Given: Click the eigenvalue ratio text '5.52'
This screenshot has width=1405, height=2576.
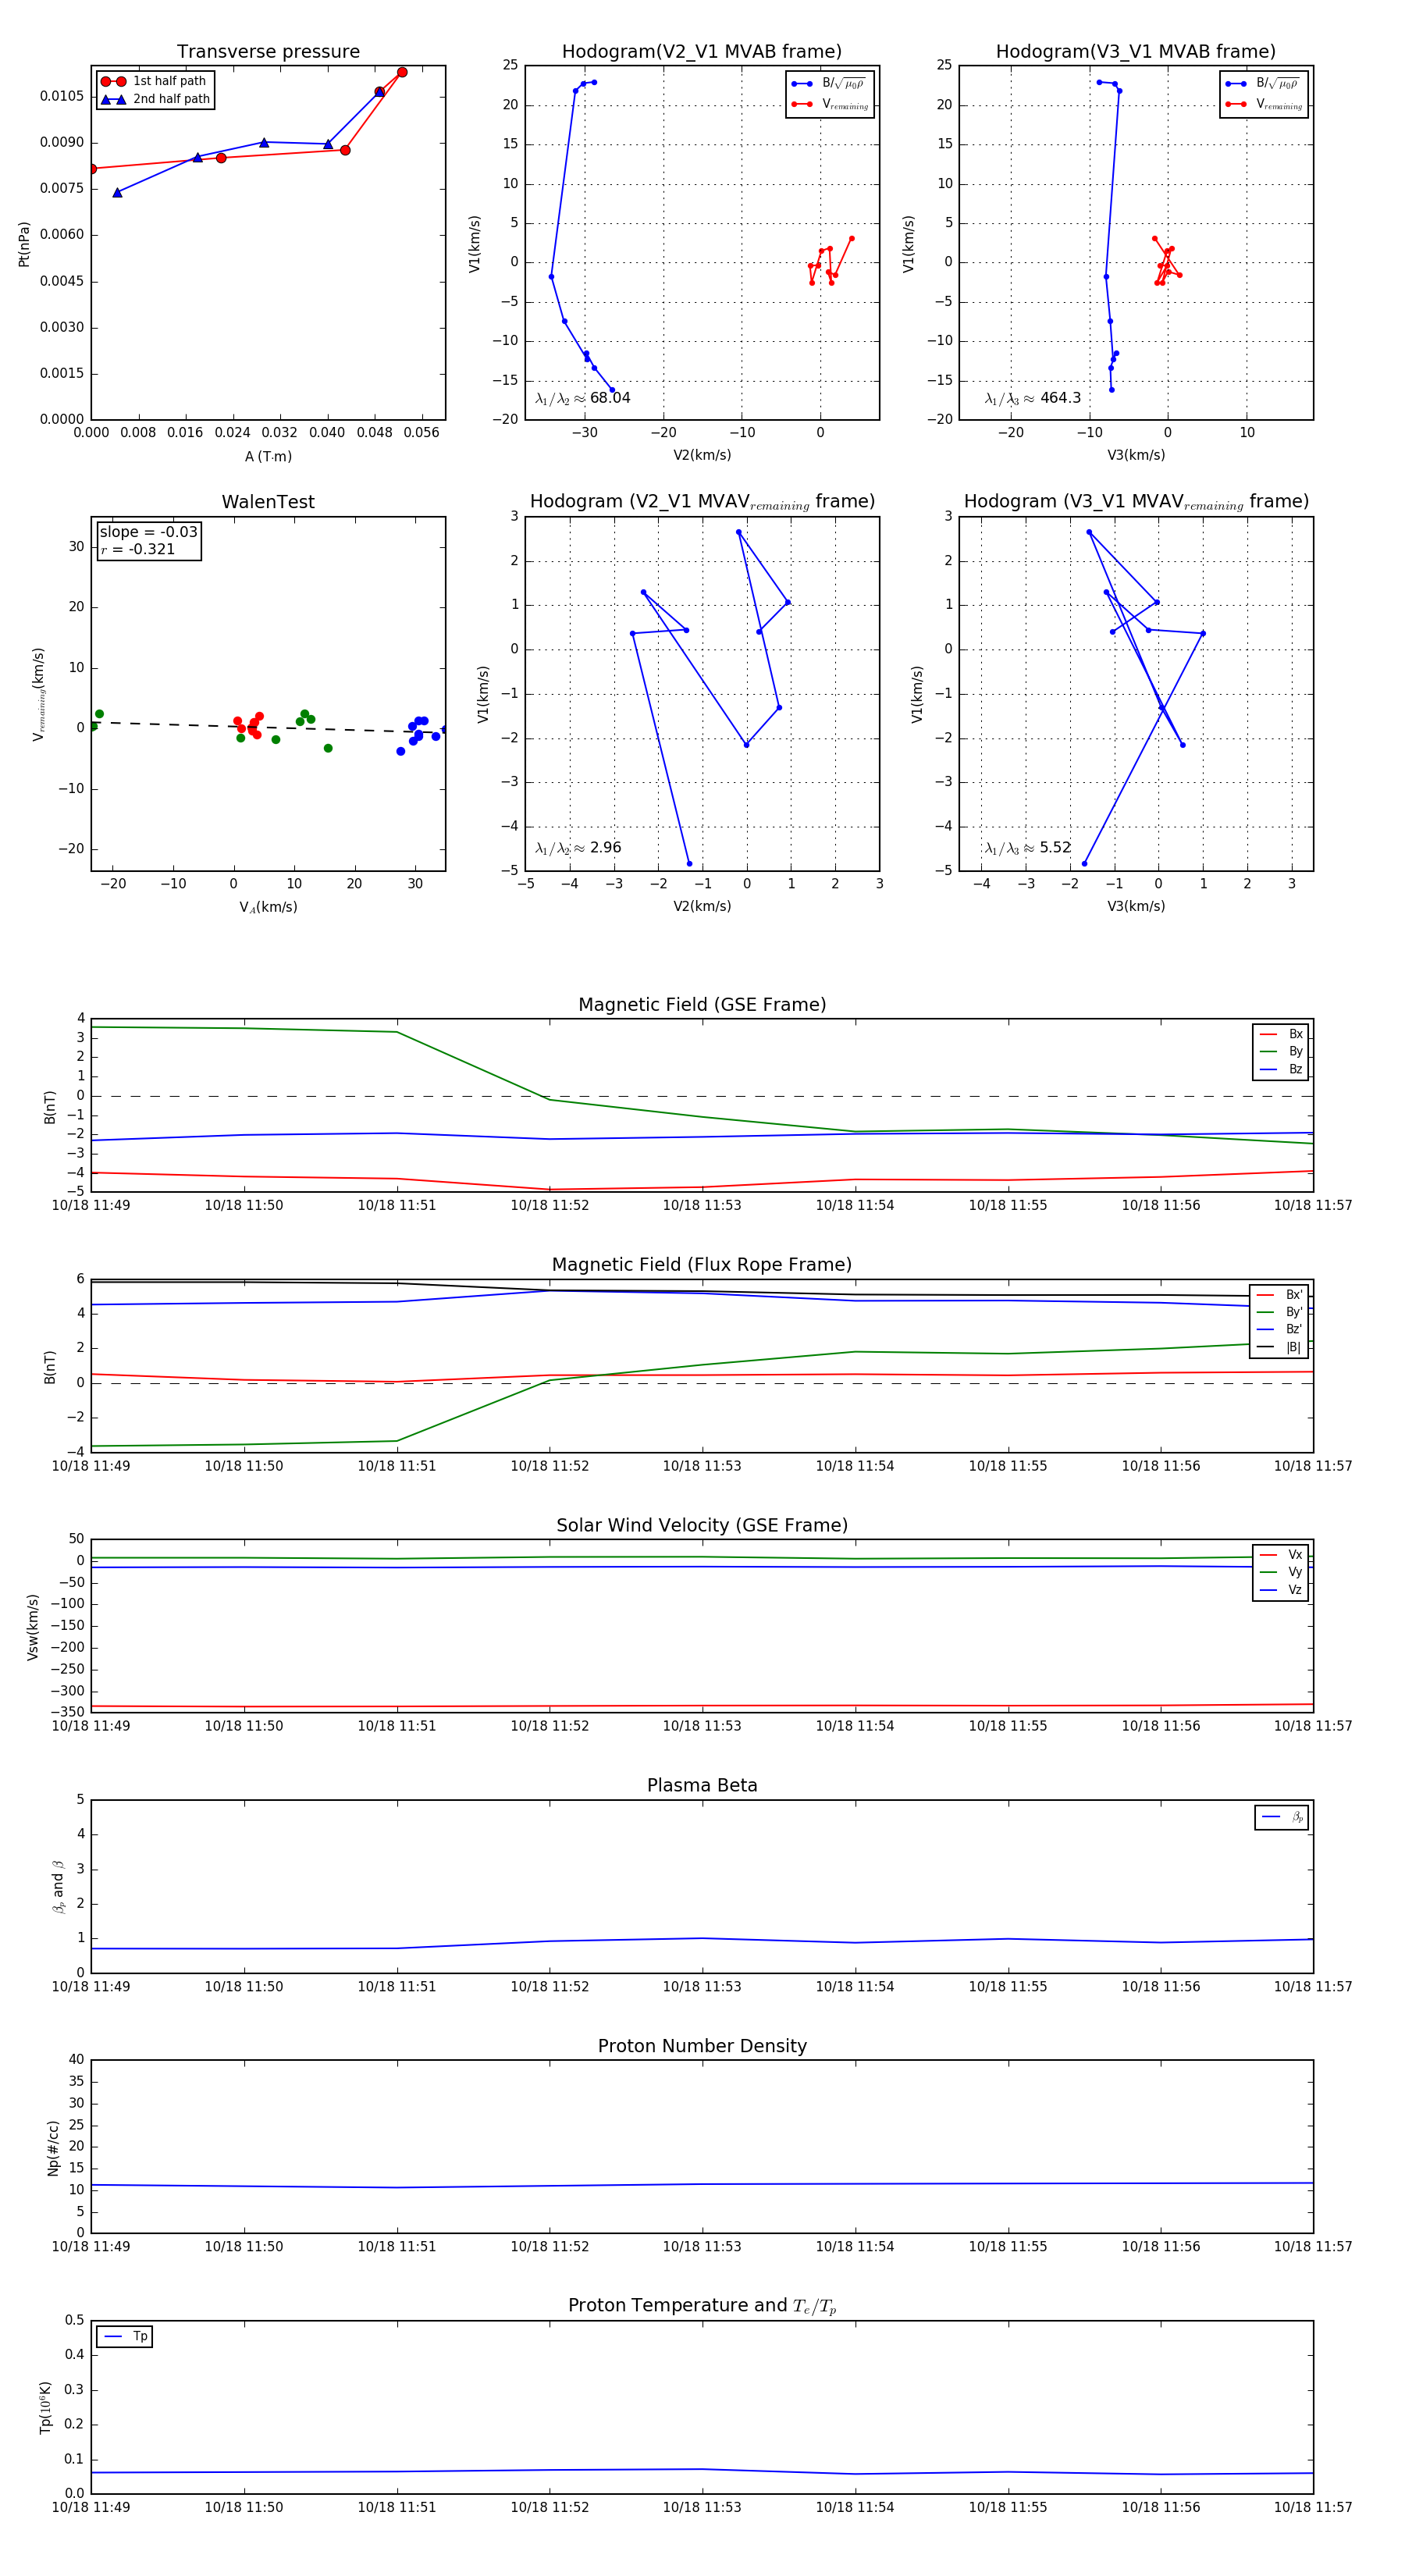Looking at the screenshot, I should click(x=1055, y=848).
